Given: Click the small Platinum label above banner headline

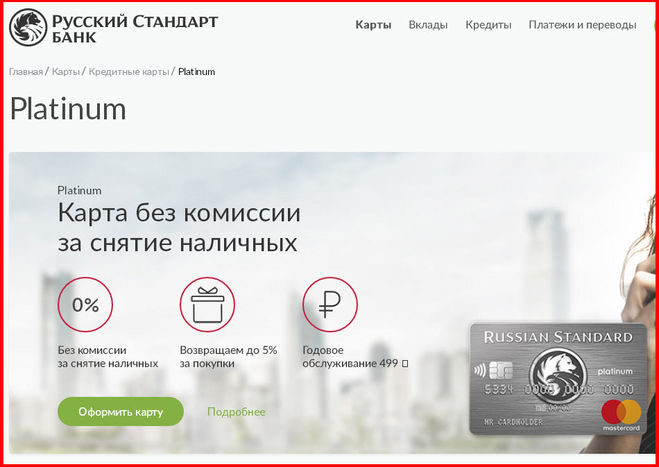Looking at the screenshot, I should click(79, 190).
